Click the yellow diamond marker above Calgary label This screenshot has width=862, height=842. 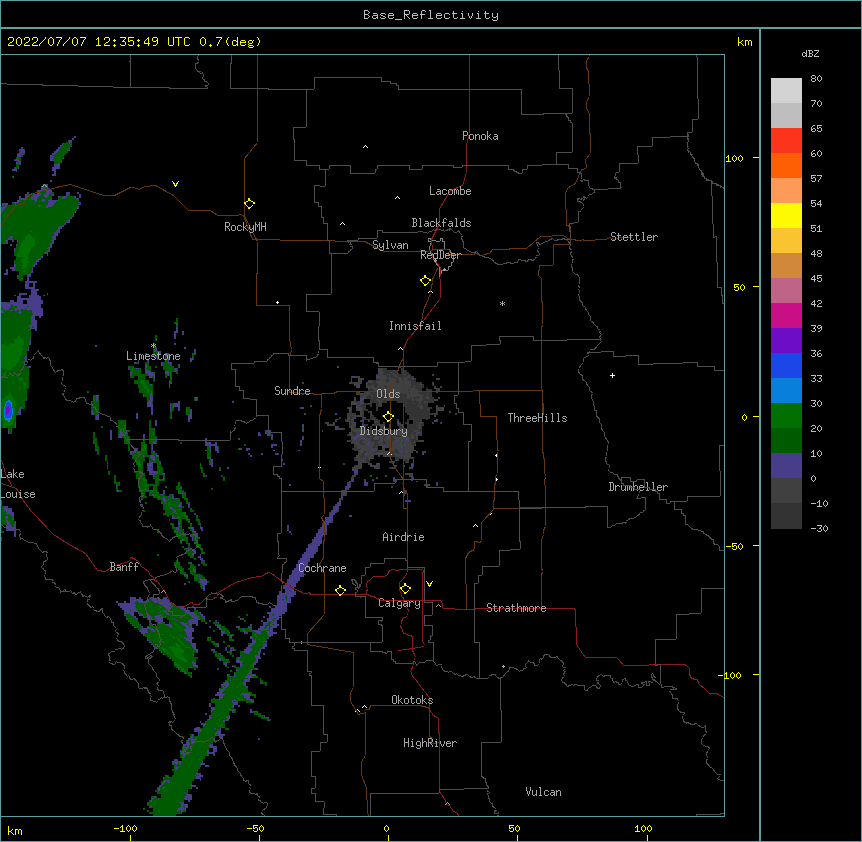(405, 589)
